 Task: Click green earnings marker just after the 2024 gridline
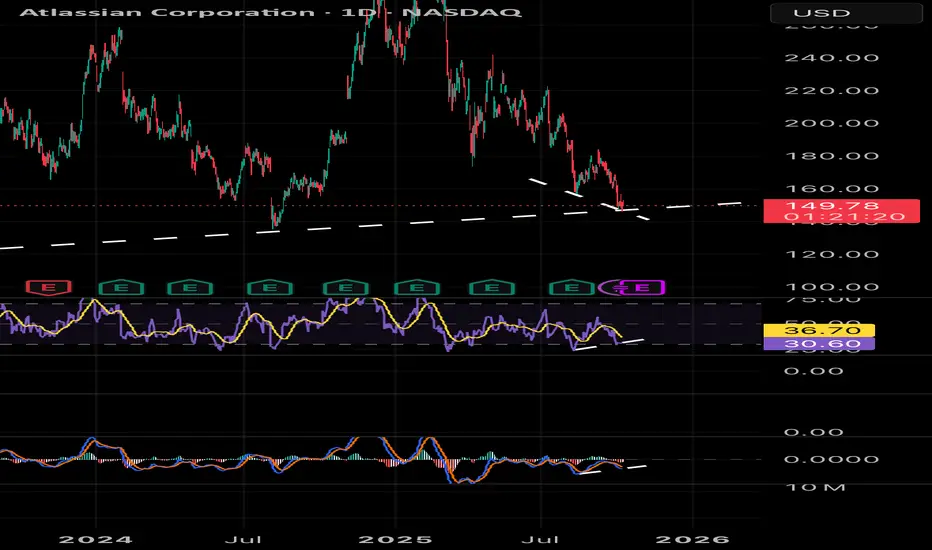(121, 288)
